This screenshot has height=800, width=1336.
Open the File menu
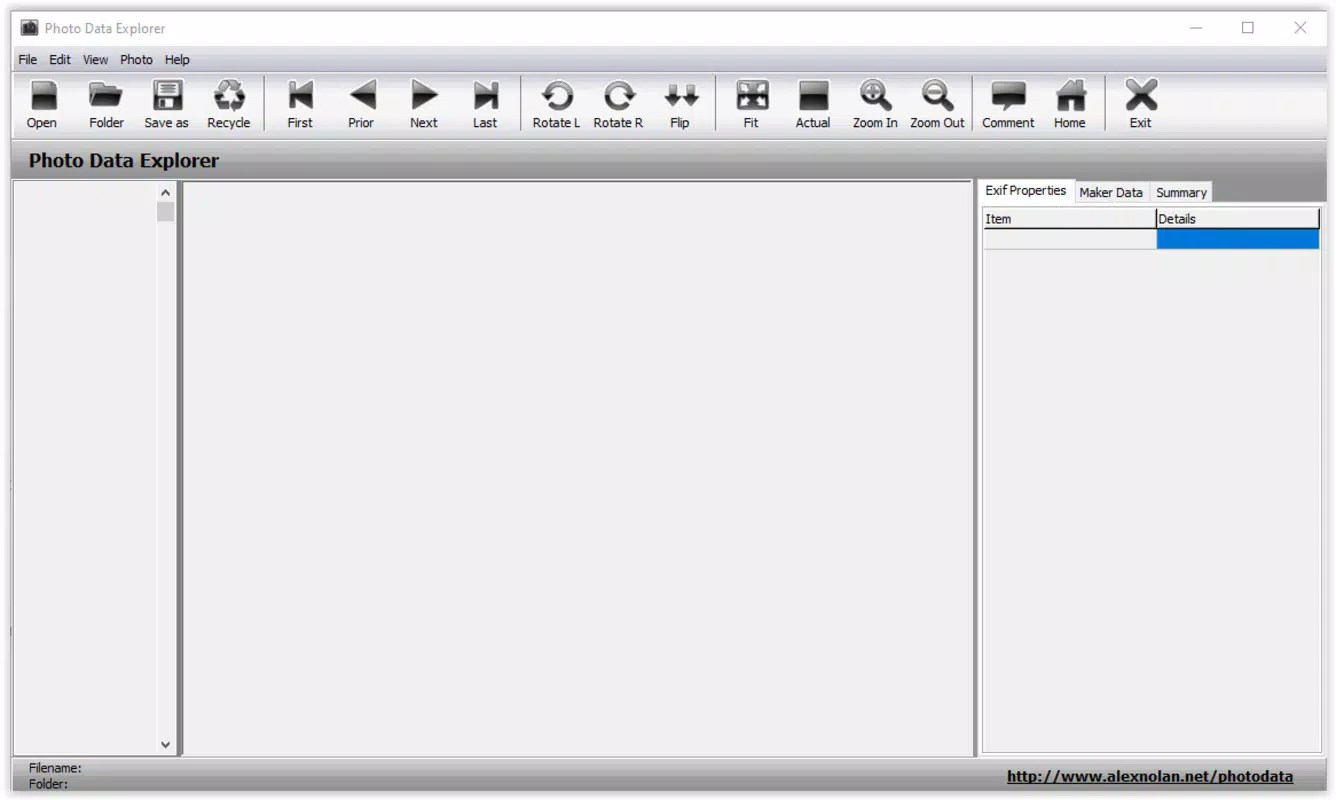point(28,60)
